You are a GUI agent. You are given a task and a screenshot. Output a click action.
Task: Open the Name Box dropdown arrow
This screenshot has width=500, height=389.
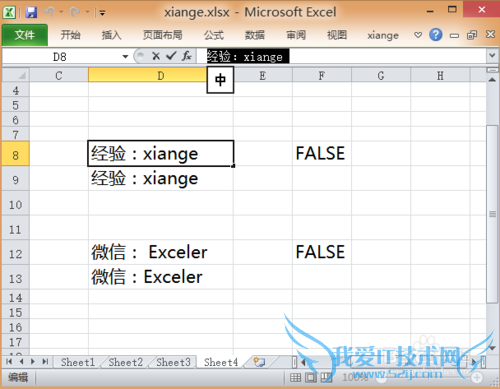(125, 57)
